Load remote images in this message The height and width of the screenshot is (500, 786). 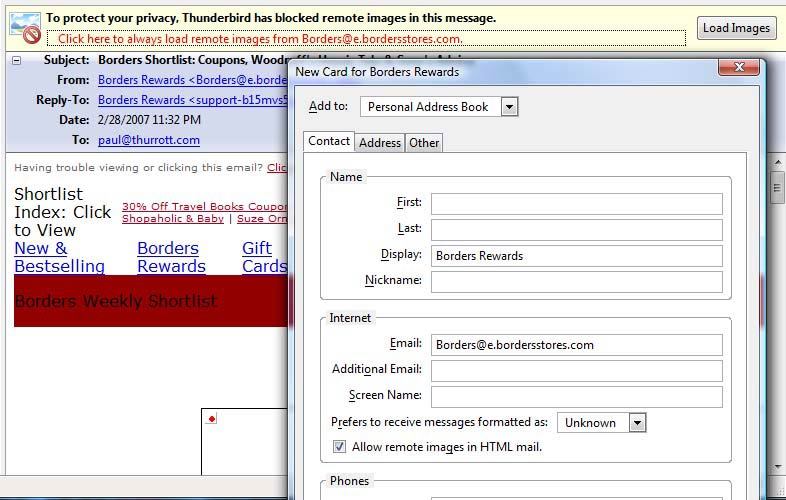click(x=736, y=28)
